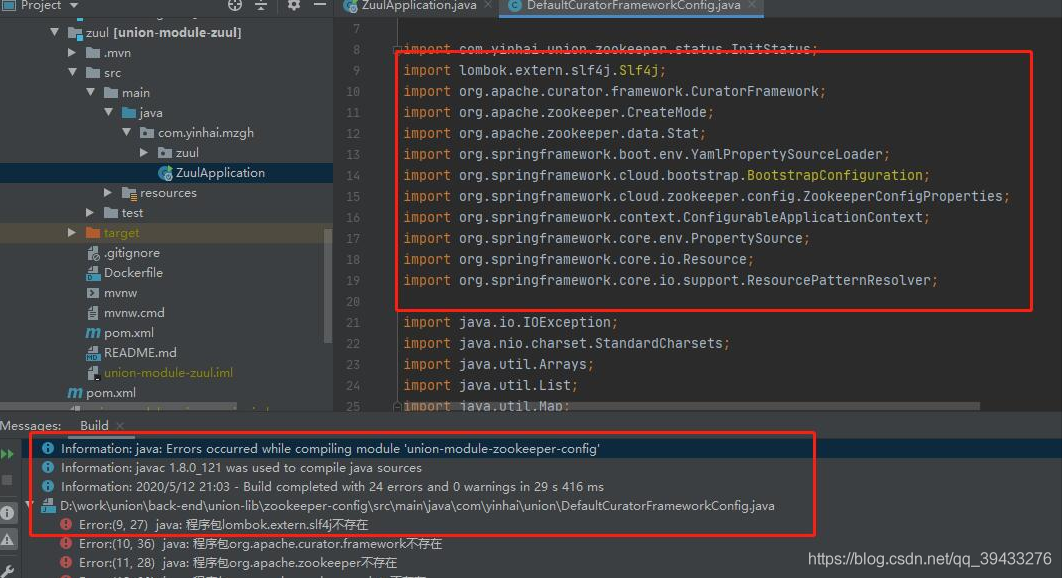Image resolution: width=1062 pixels, height=578 pixels.
Task: Select the mvnw.cmd file
Action: point(133,312)
